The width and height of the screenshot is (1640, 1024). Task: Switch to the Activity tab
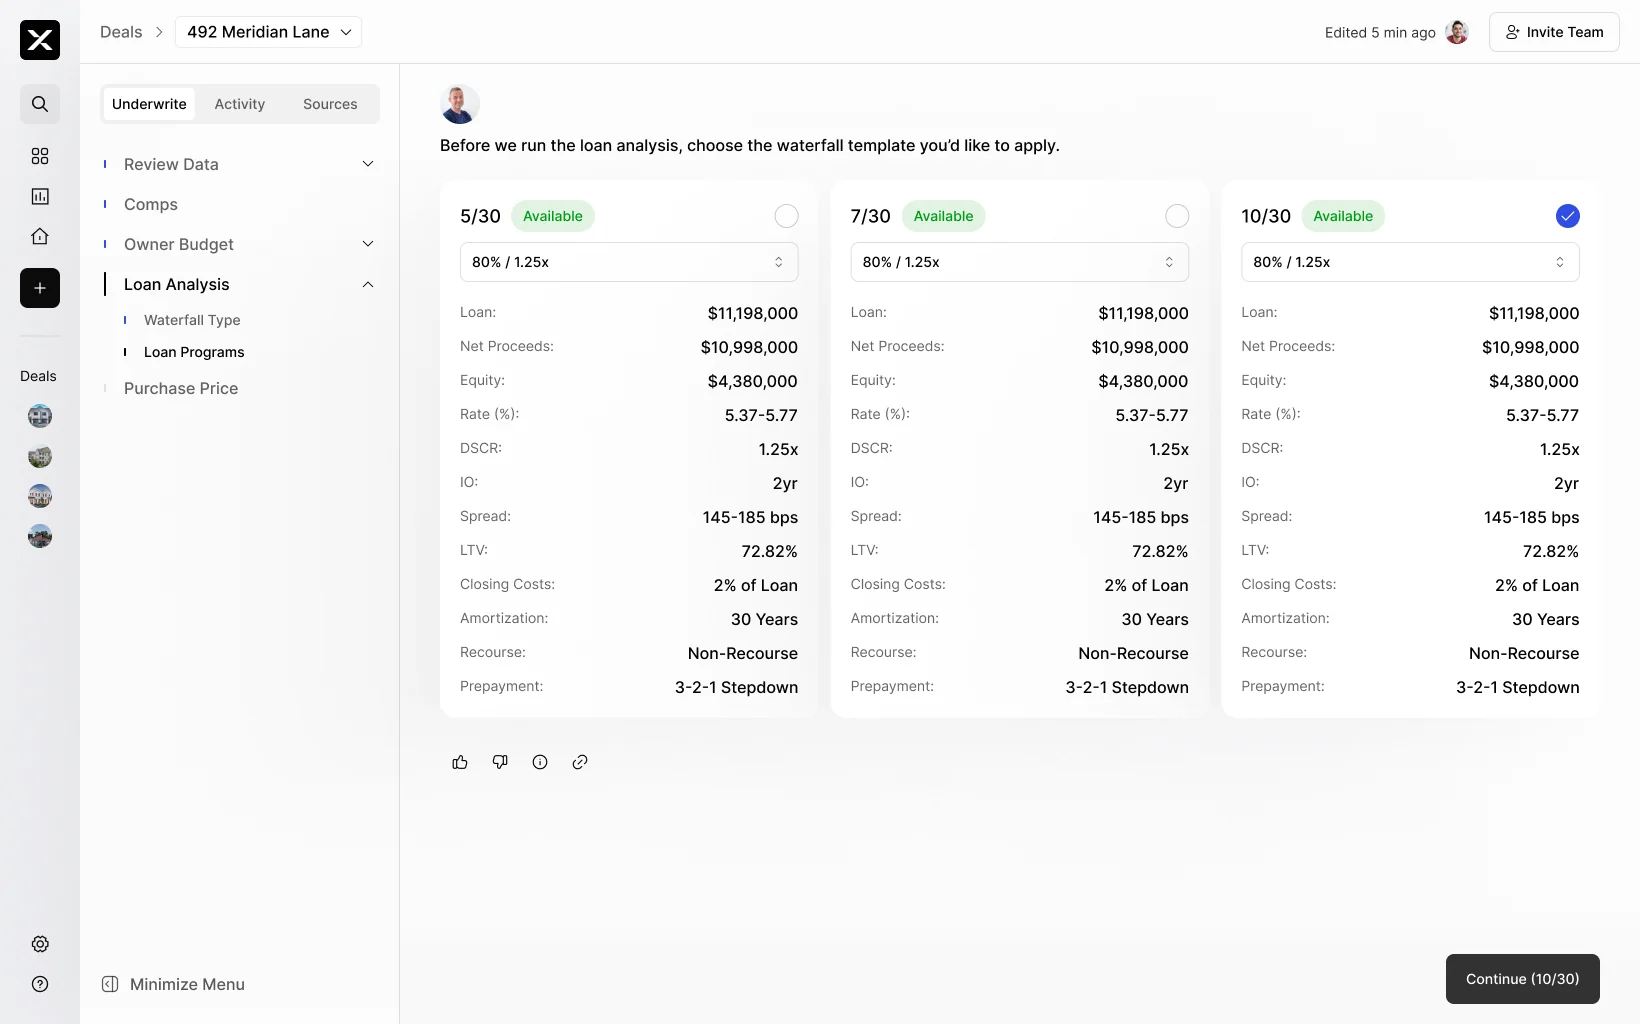(240, 104)
